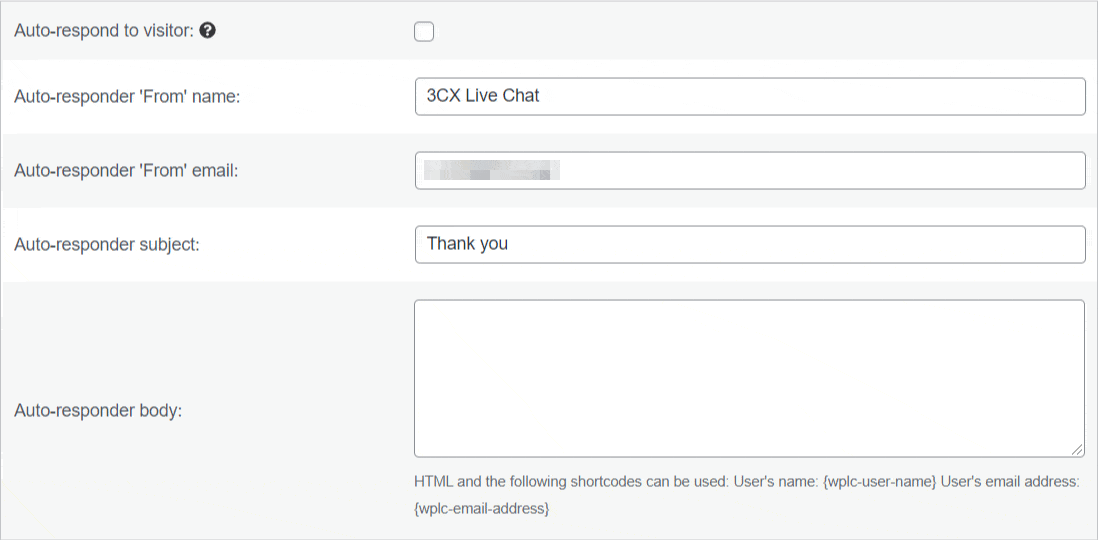1098x540 pixels.
Task: Click the blurred email address value
Action: point(492,170)
